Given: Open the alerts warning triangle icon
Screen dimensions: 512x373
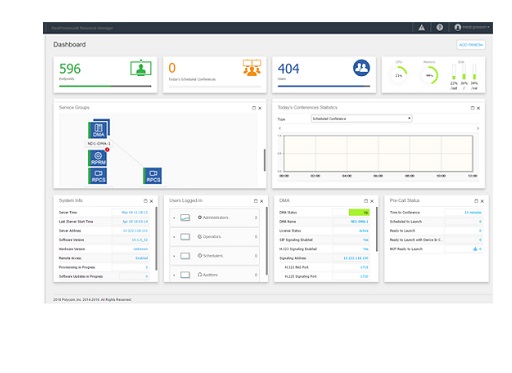Looking at the screenshot, I should (421, 28).
